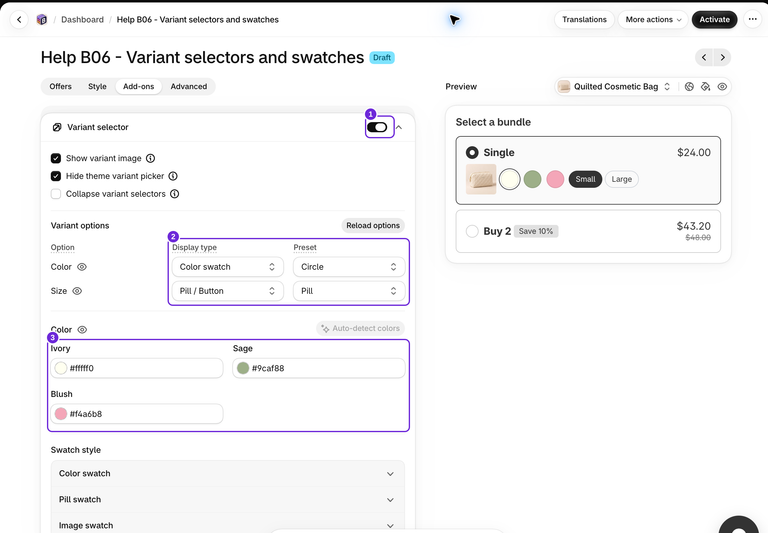Collapse the Variant selector panel chevron

click(x=399, y=127)
